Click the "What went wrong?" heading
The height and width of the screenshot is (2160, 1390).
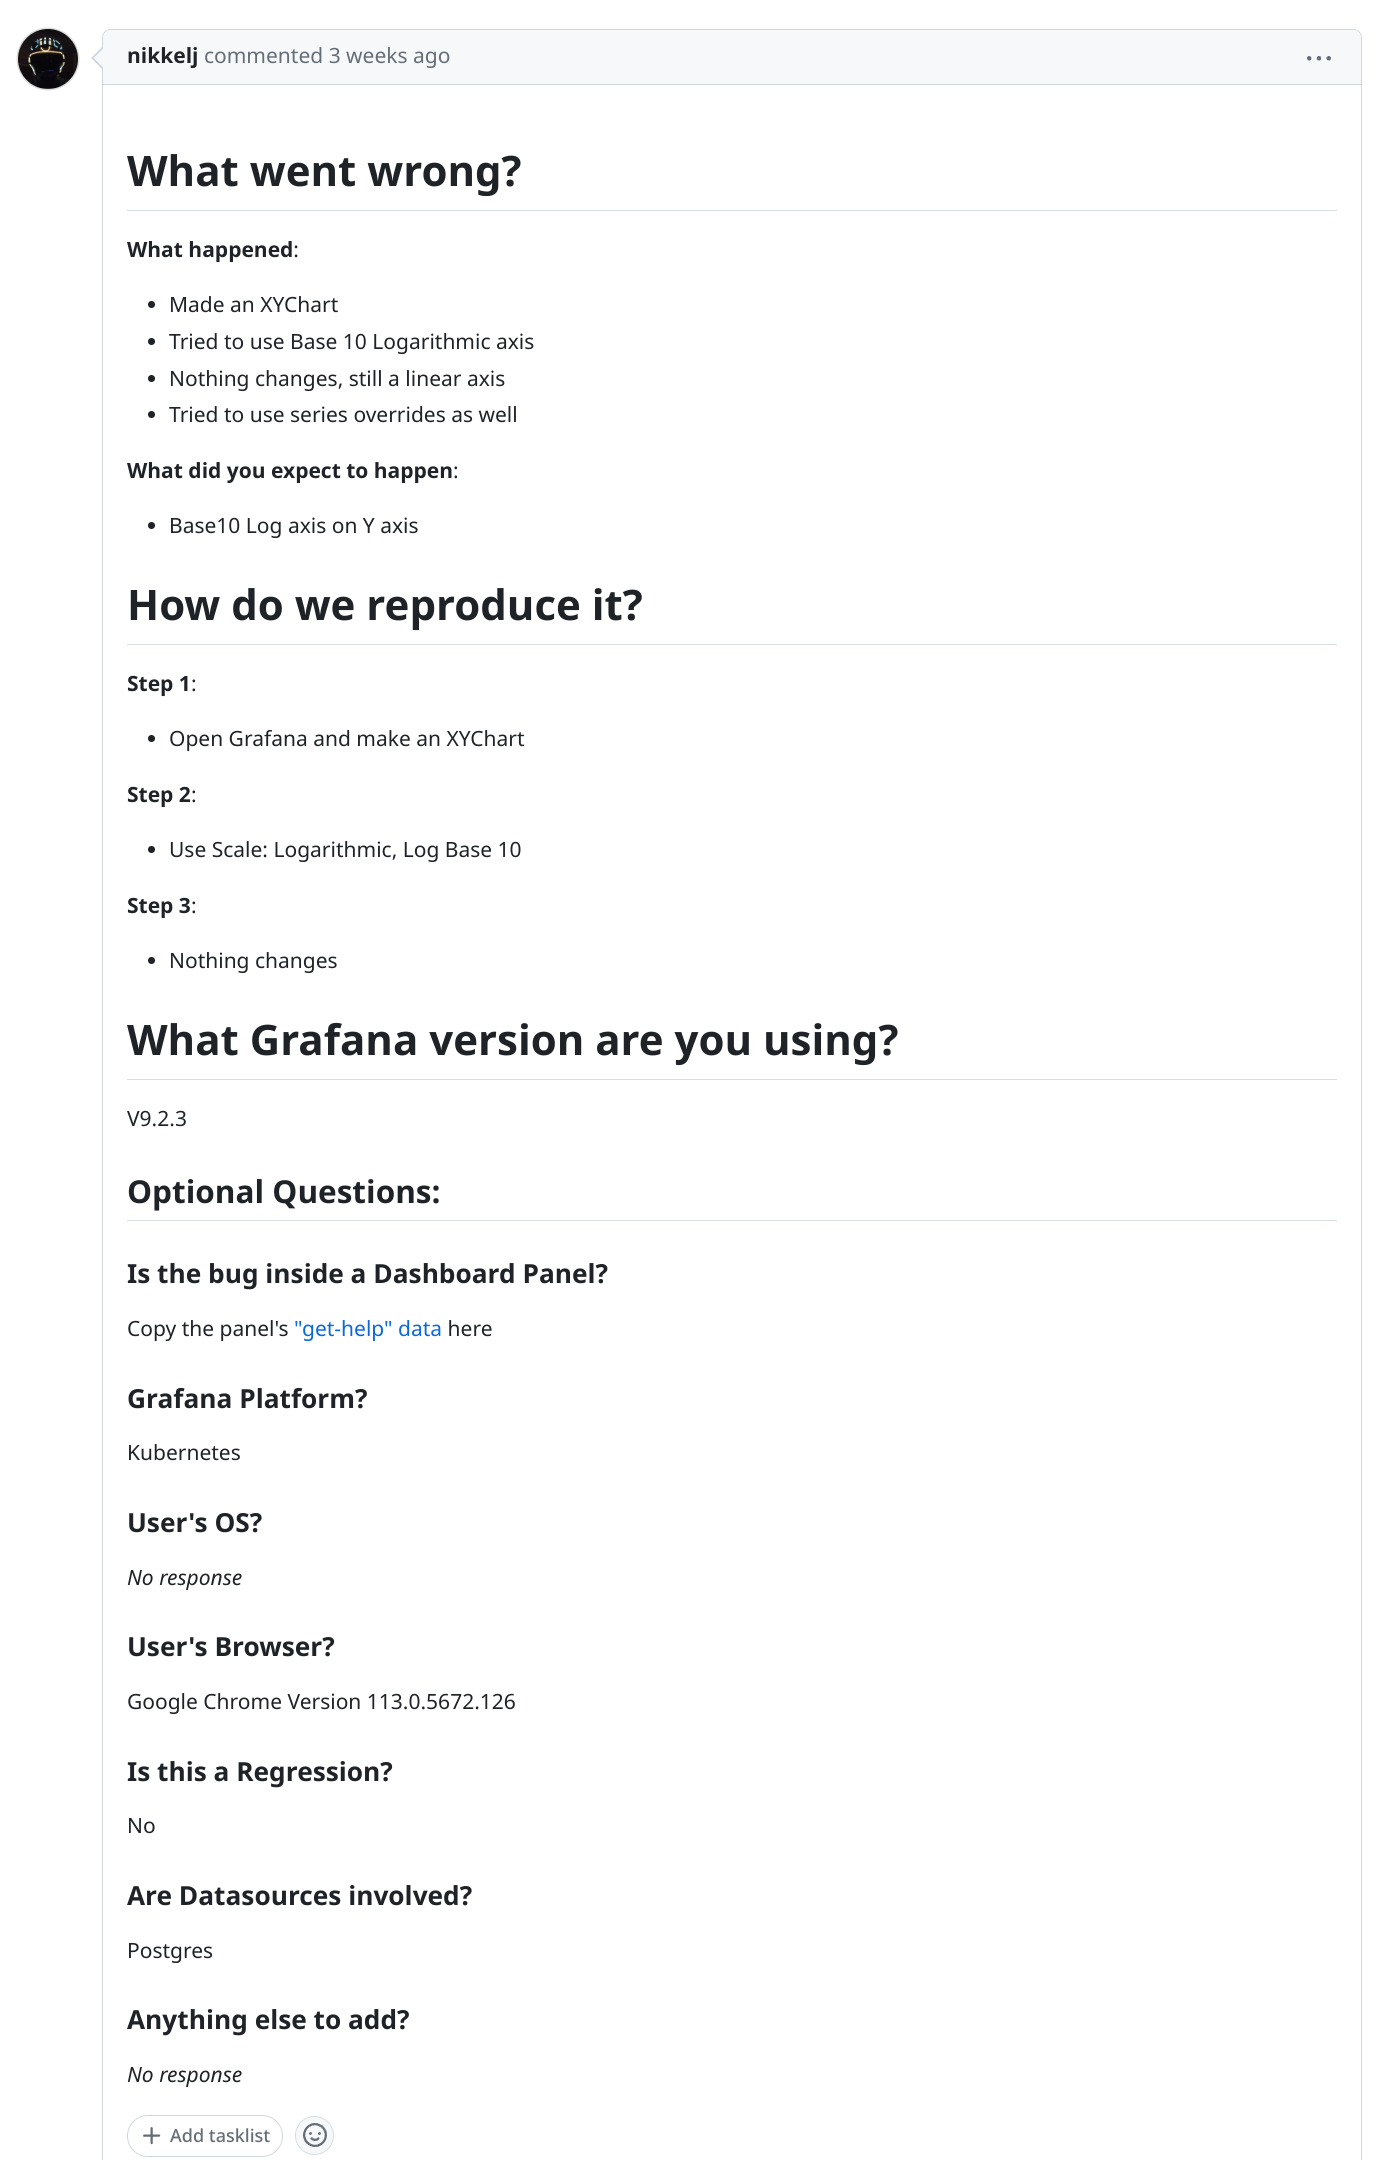pyautogui.click(x=325, y=170)
